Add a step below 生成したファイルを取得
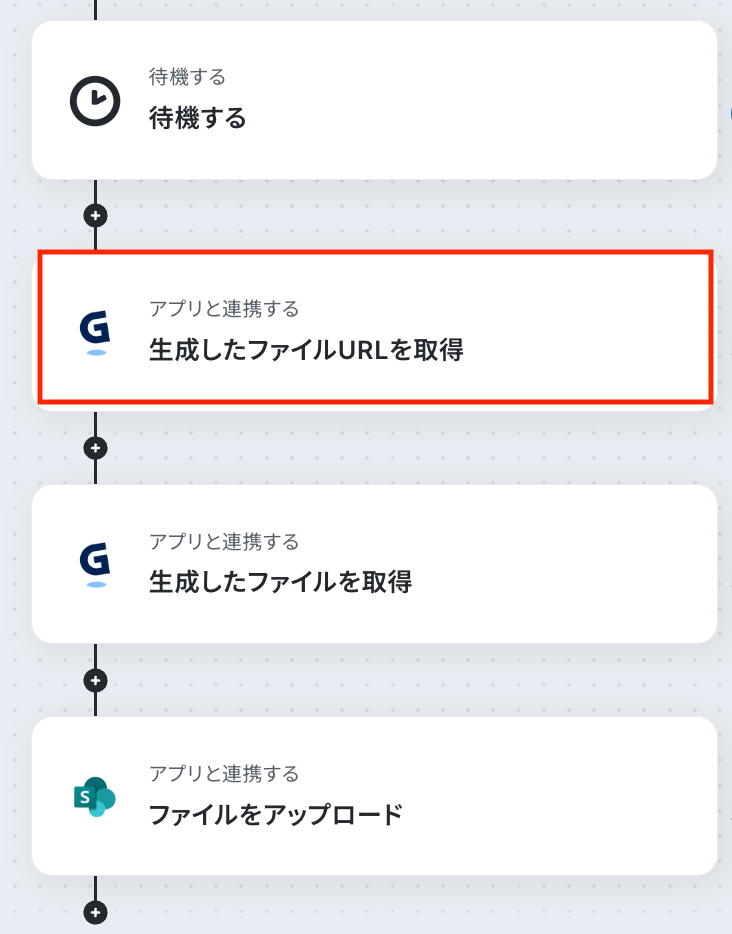Viewport: 732px width, 934px height. click(96, 681)
